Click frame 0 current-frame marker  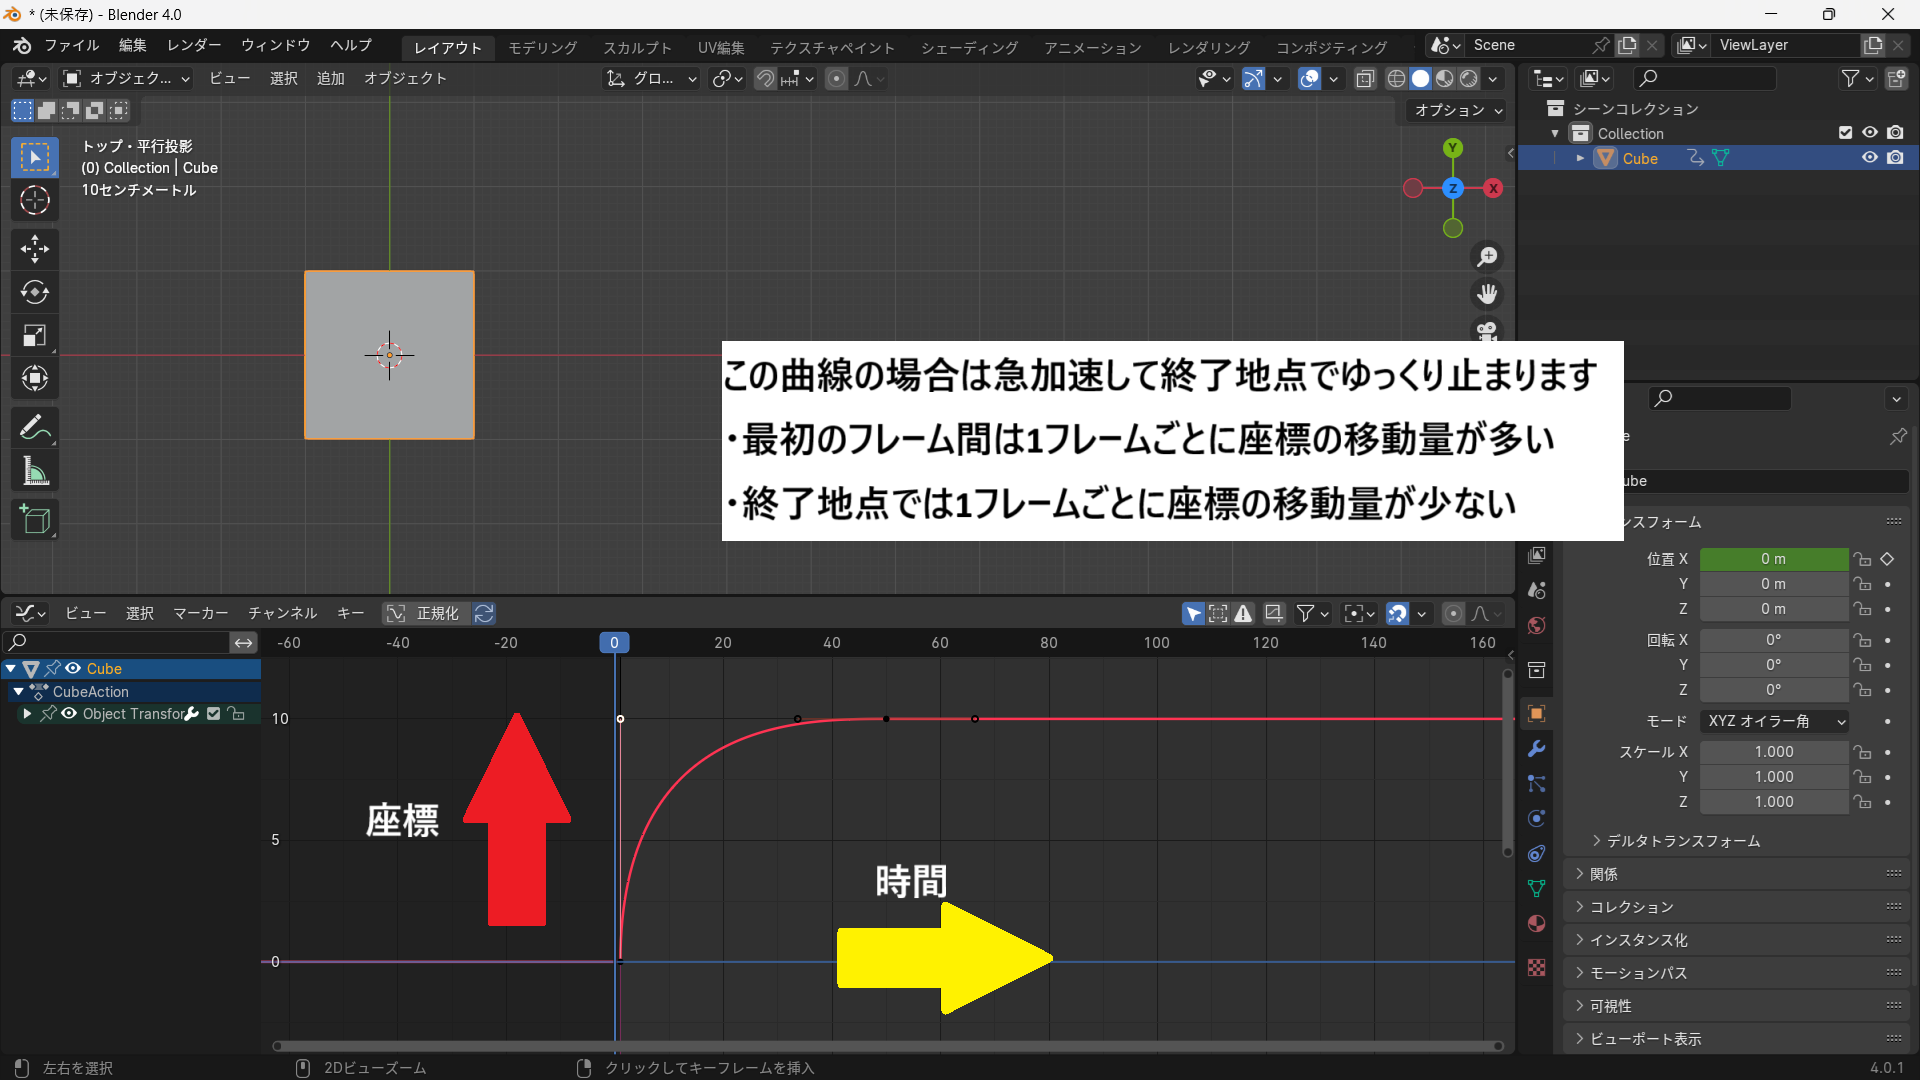point(614,643)
